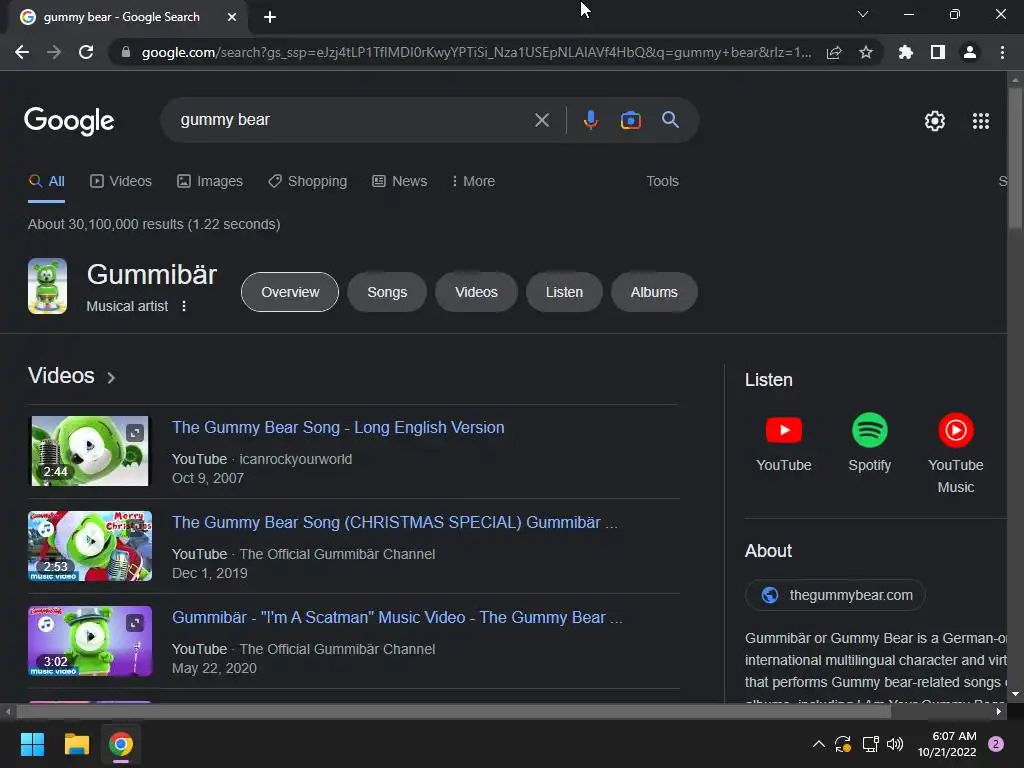Viewport: 1024px width, 768px height.
Task: Bookmark this page with the star
Action: tap(866, 52)
